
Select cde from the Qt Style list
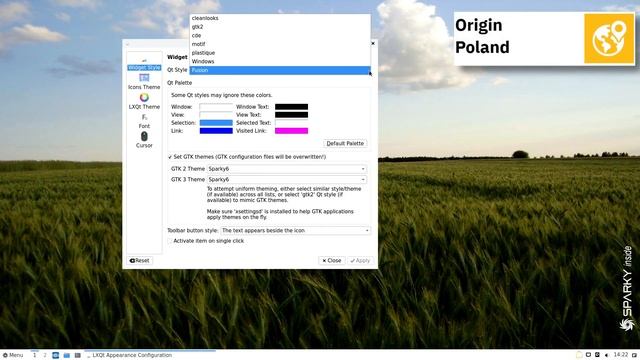[x=280, y=35]
